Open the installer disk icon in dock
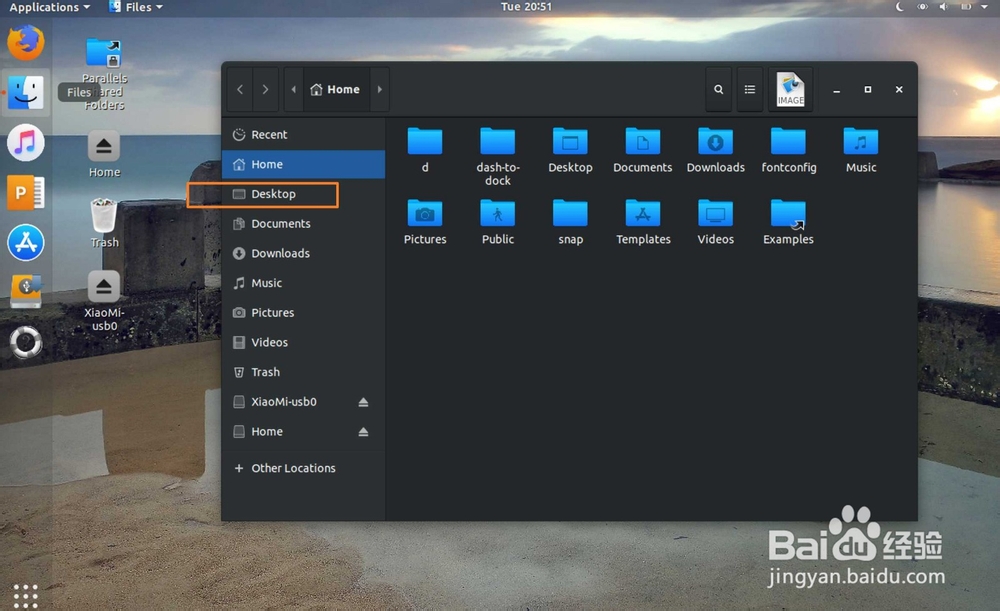The image size is (1000, 611). pyautogui.click(x=26, y=291)
